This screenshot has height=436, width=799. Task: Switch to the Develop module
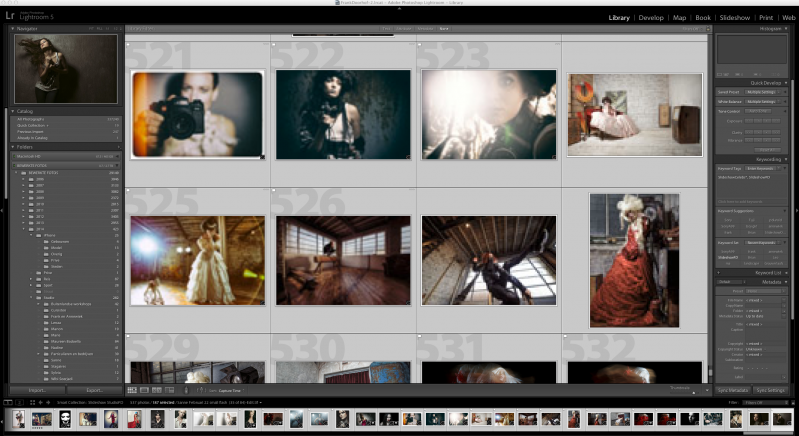[x=651, y=17]
